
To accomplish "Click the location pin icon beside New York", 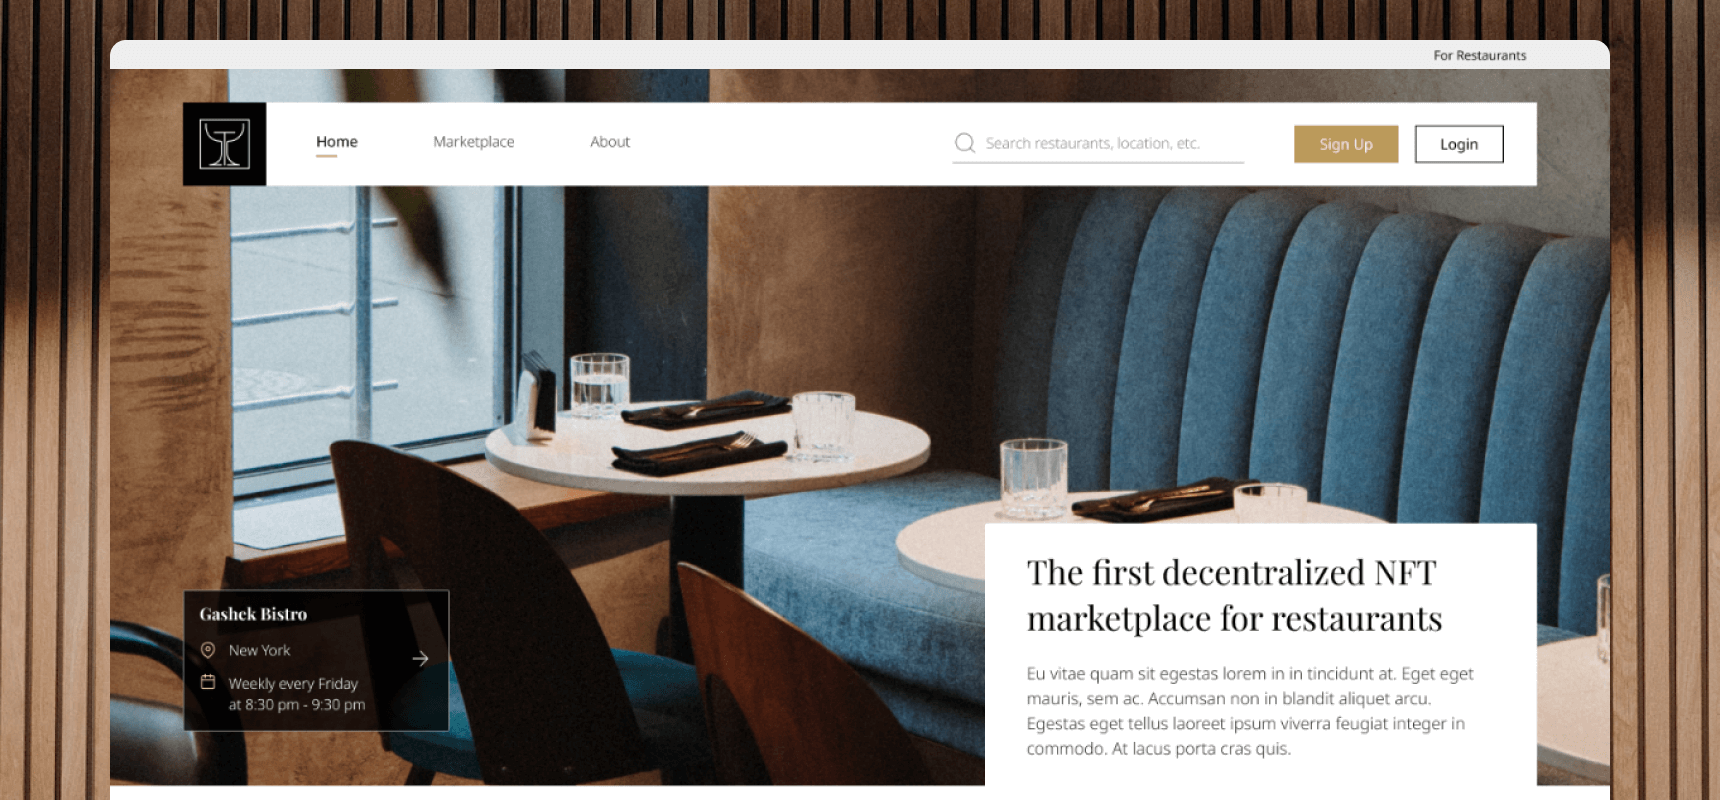I will (208, 650).
